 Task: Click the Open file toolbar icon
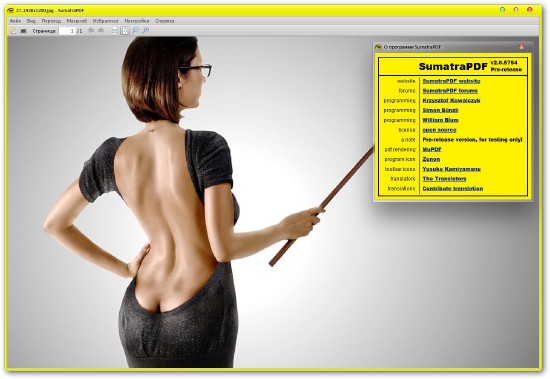pos(13,31)
